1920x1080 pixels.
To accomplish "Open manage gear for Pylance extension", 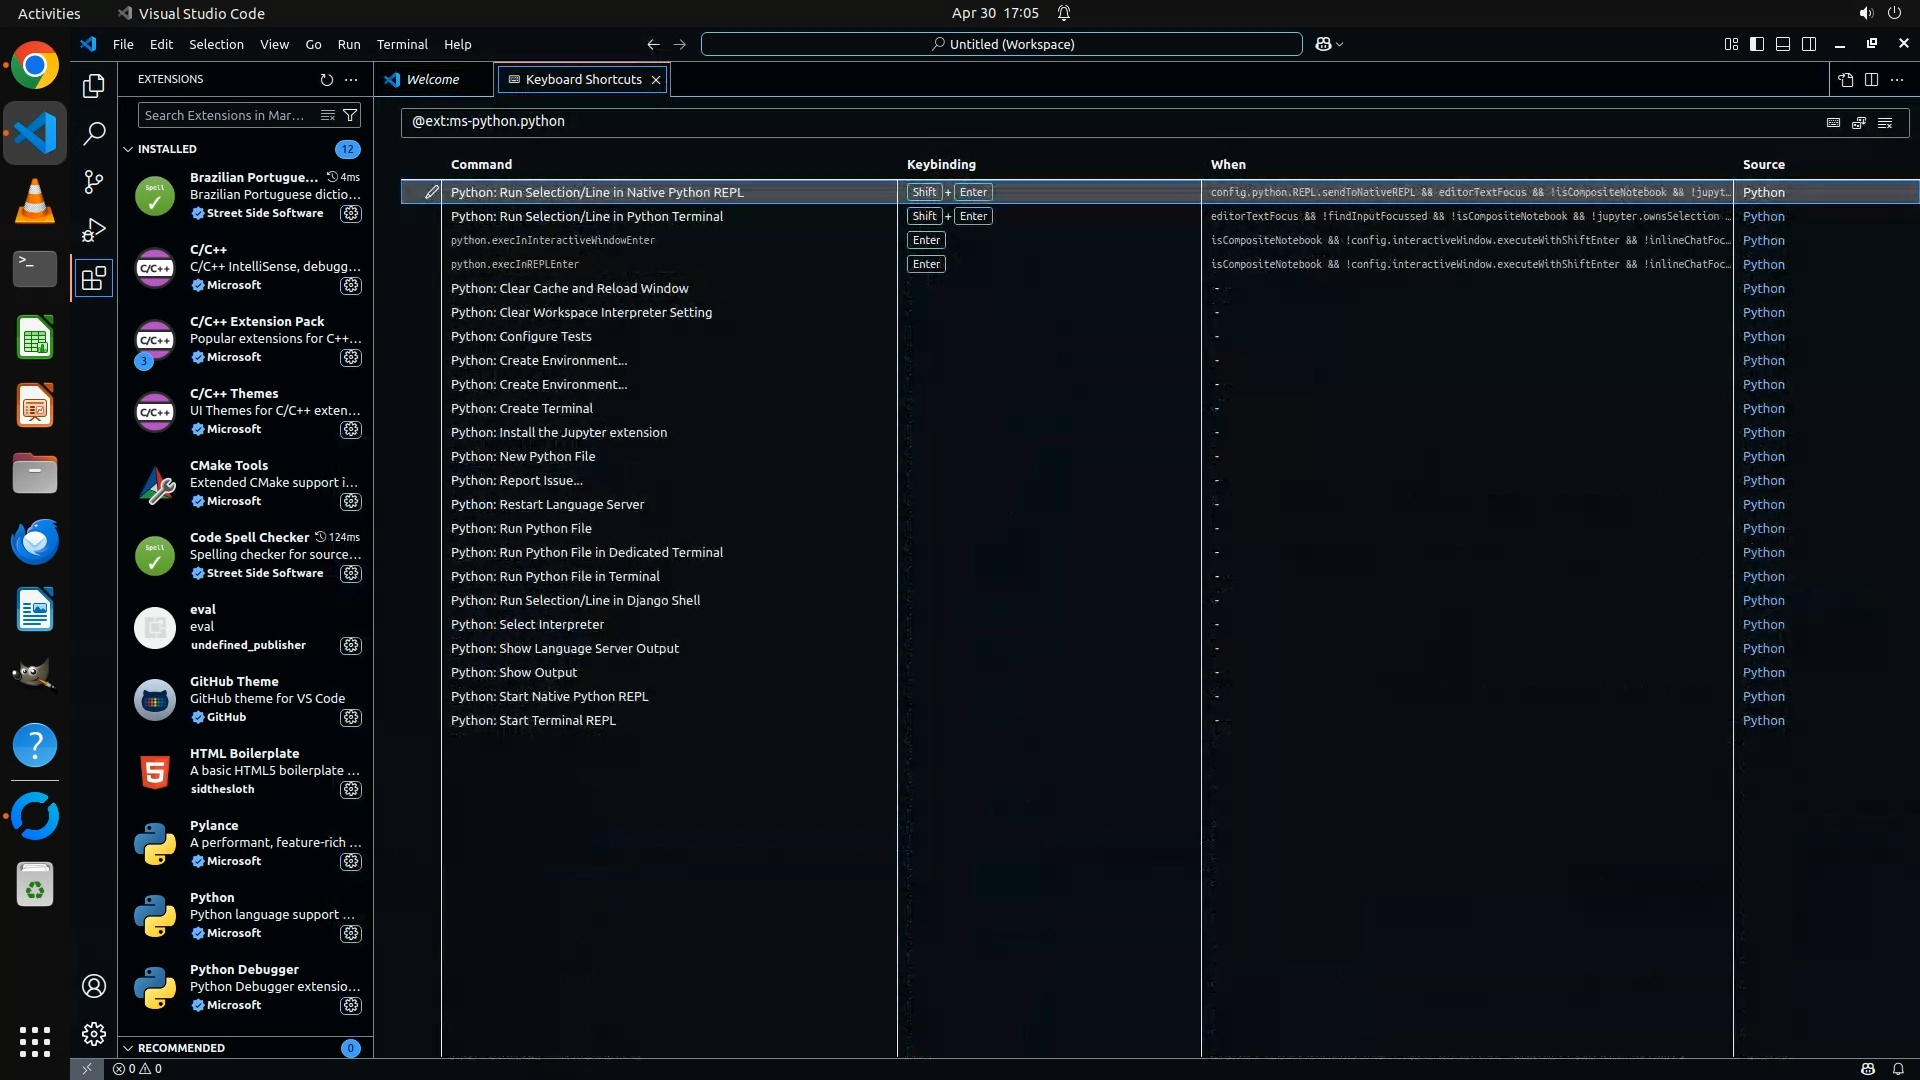I will click(350, 861).
